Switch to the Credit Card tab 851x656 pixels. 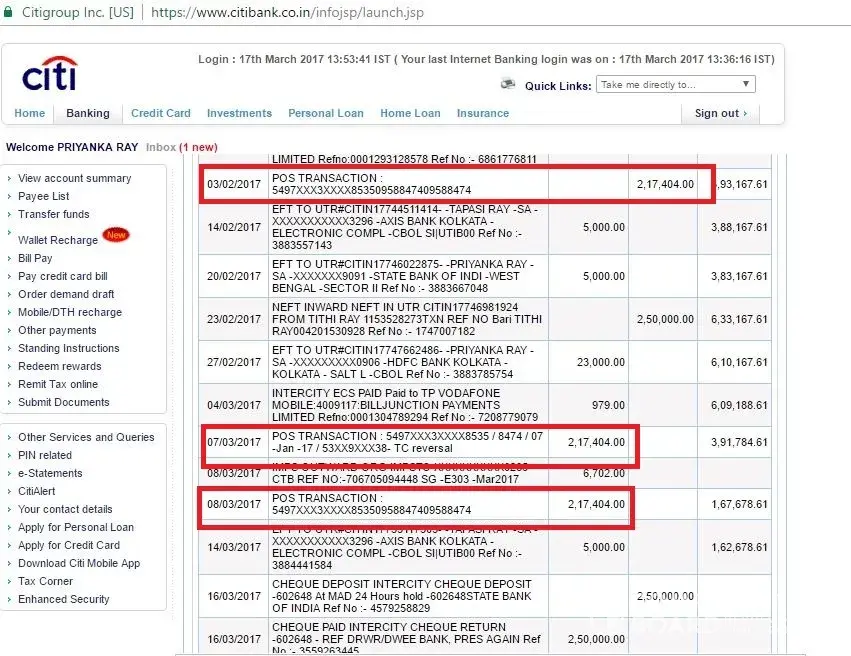click(x=160, y=114)
